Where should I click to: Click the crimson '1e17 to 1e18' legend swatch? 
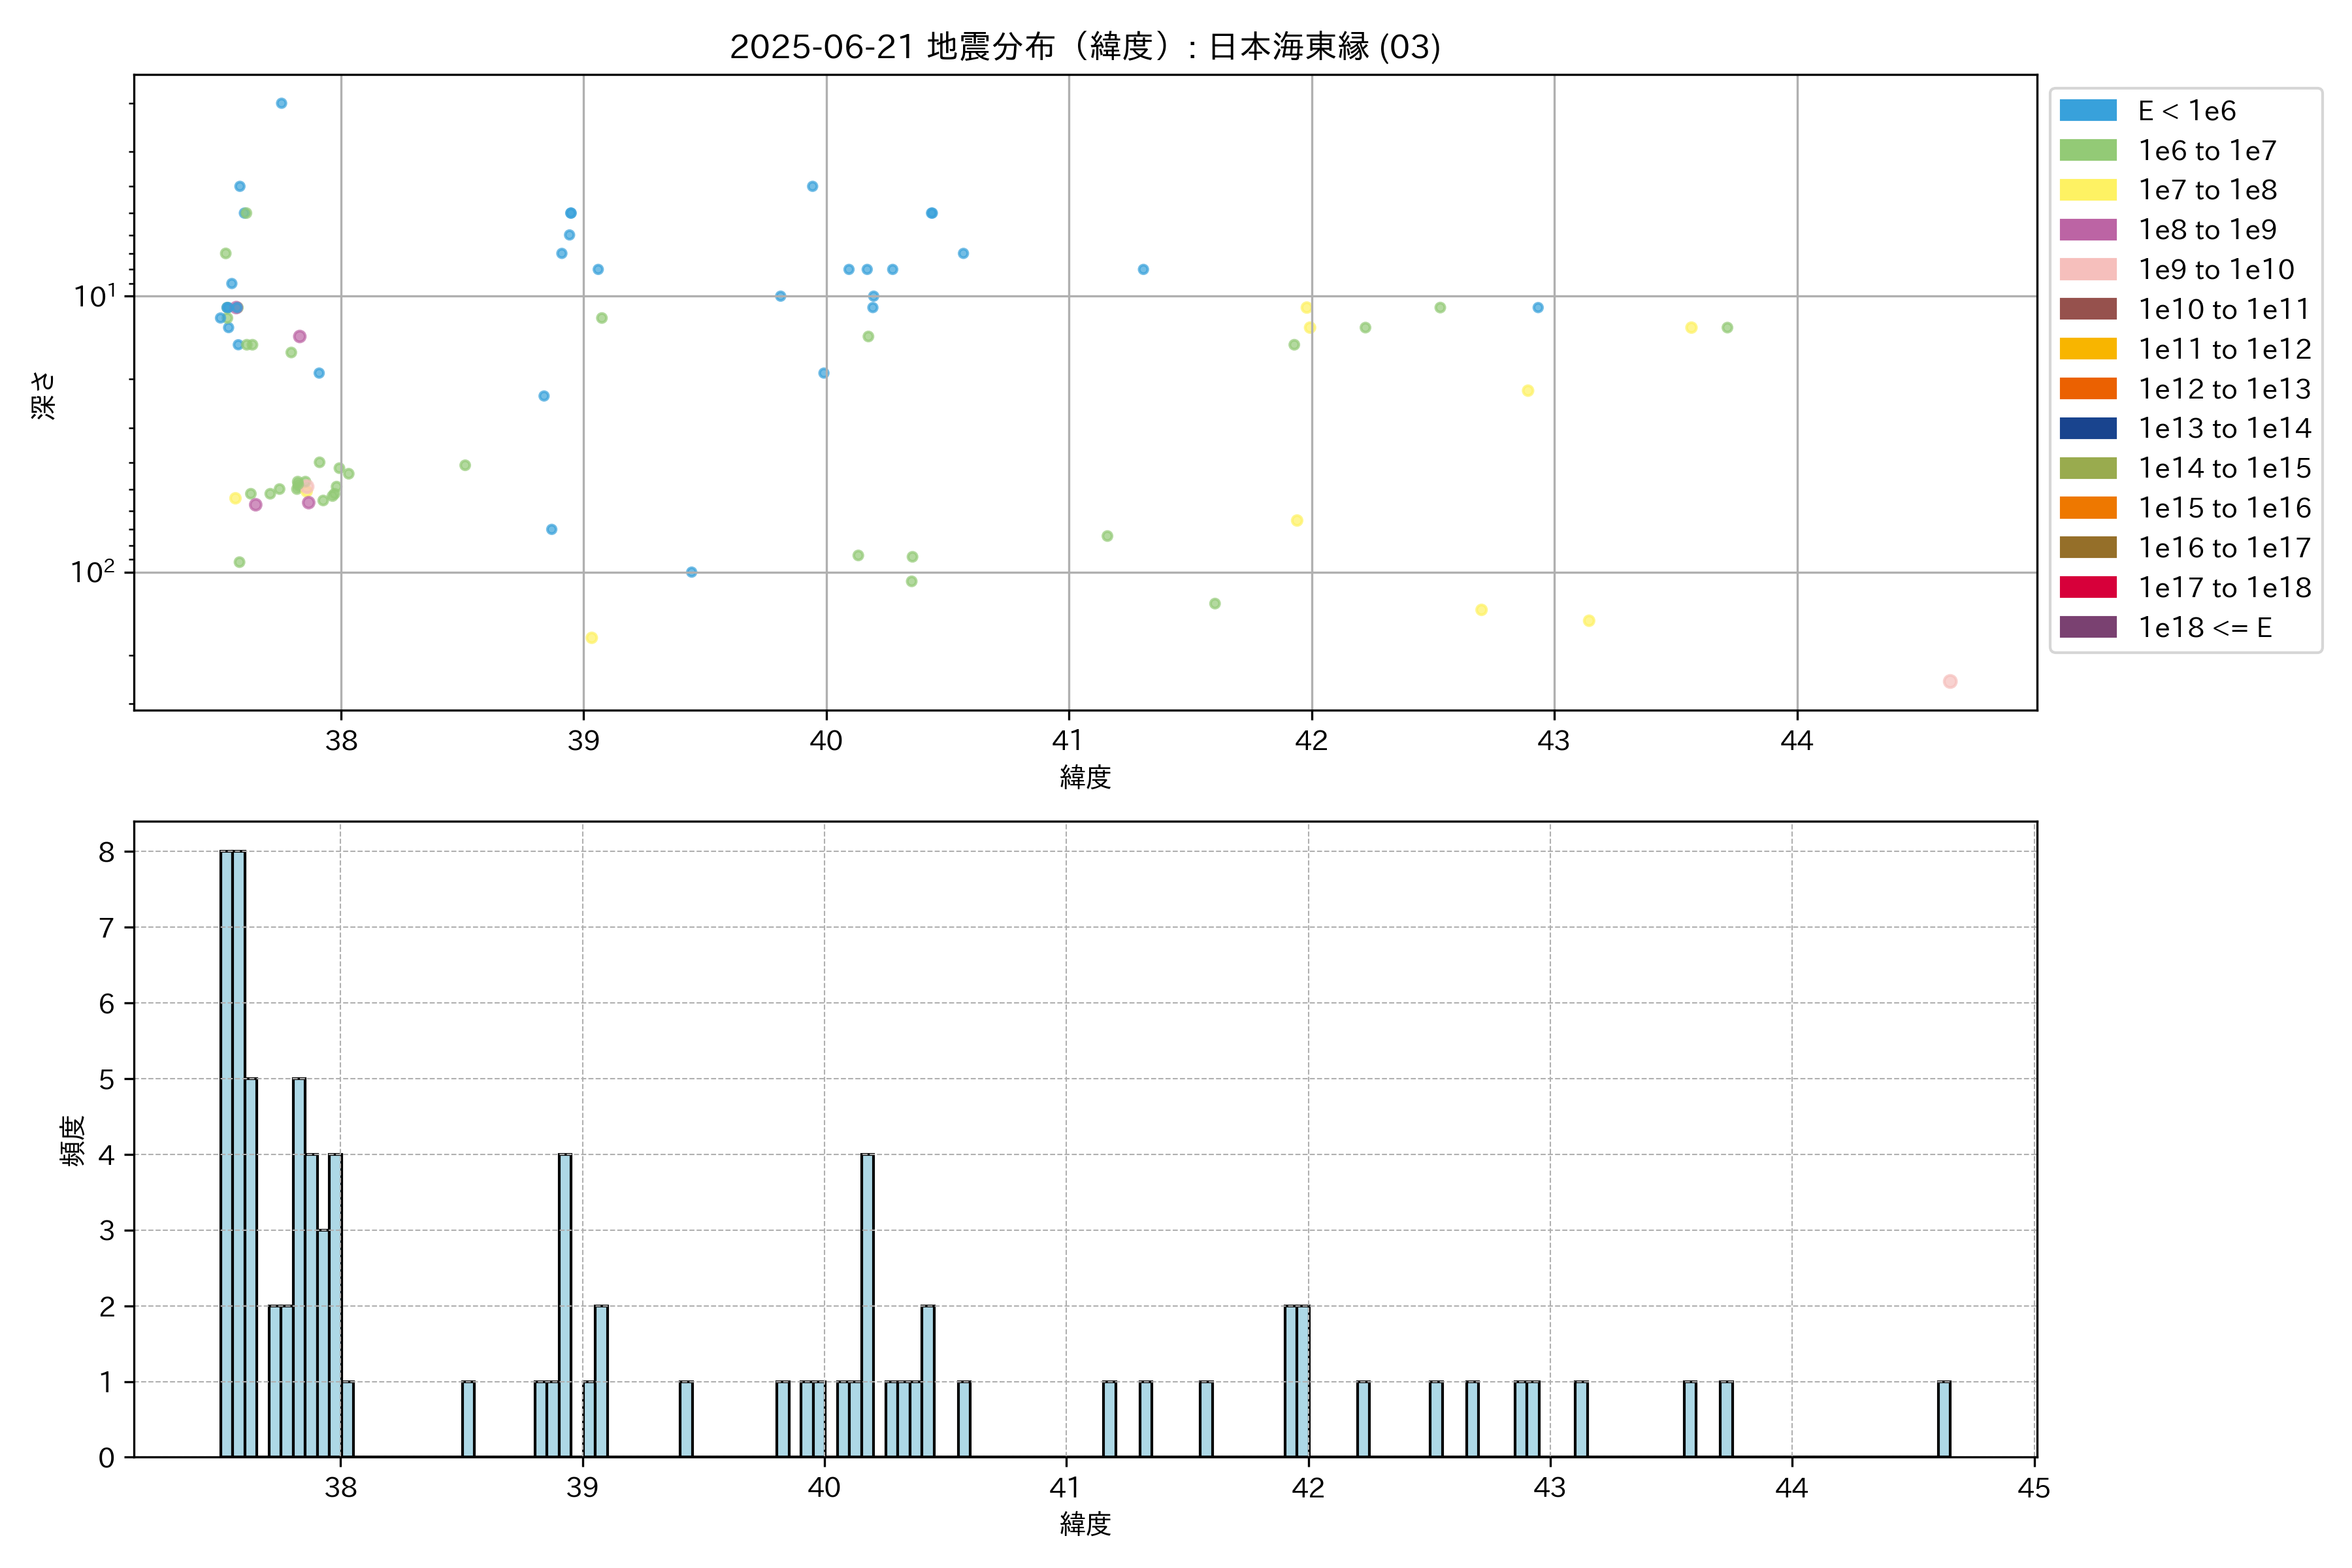(x=2087, y=587)
